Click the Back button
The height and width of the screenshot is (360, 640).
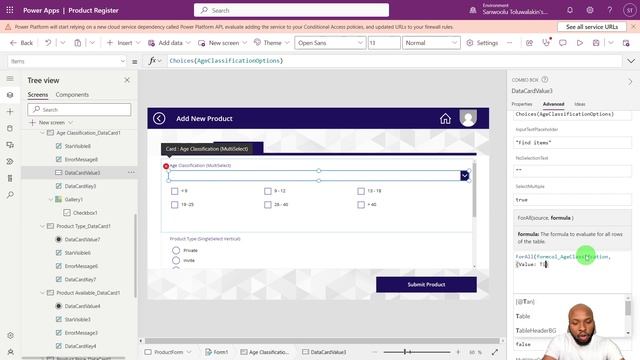[22, 43]
